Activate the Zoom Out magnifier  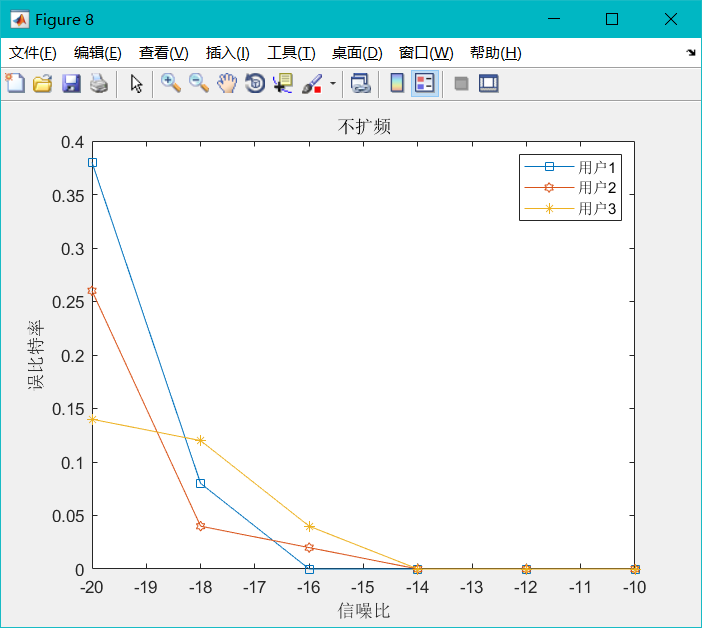click(x=199, y=83)
